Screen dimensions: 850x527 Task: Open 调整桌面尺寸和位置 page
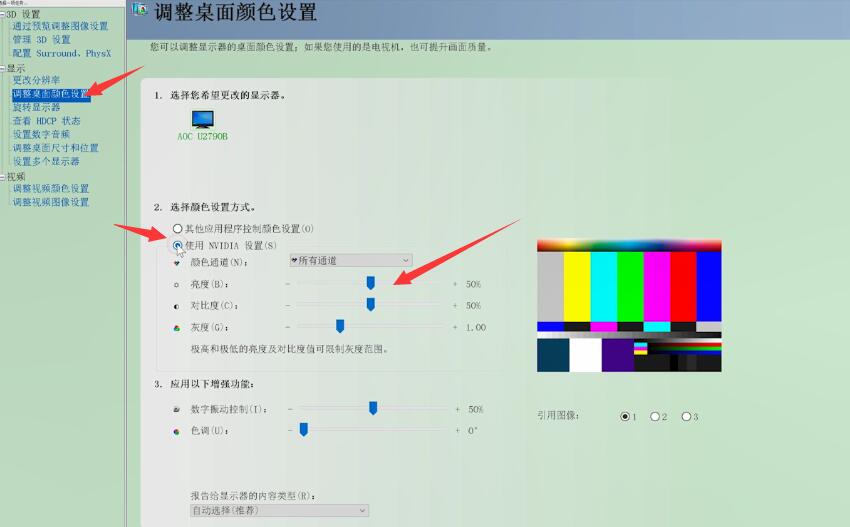click(55, 148)
